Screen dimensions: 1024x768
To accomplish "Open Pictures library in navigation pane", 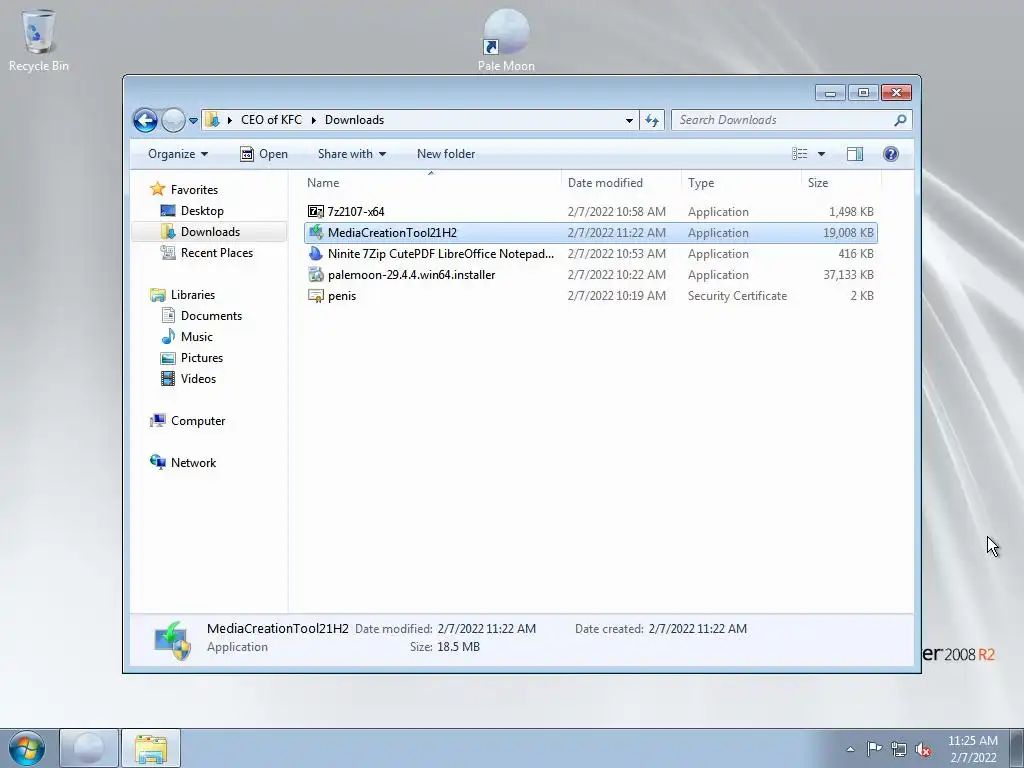I will [x=202, y=358].
